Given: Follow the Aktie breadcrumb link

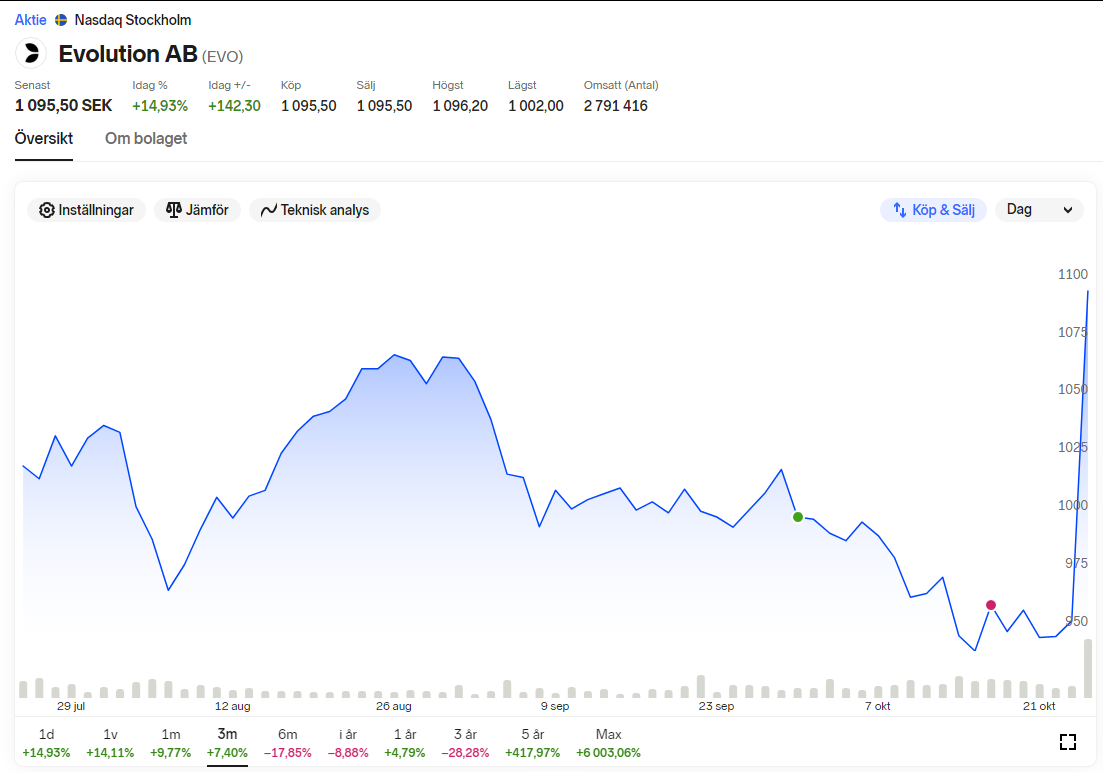Looking at the screenshot, I should click(30, 20).
